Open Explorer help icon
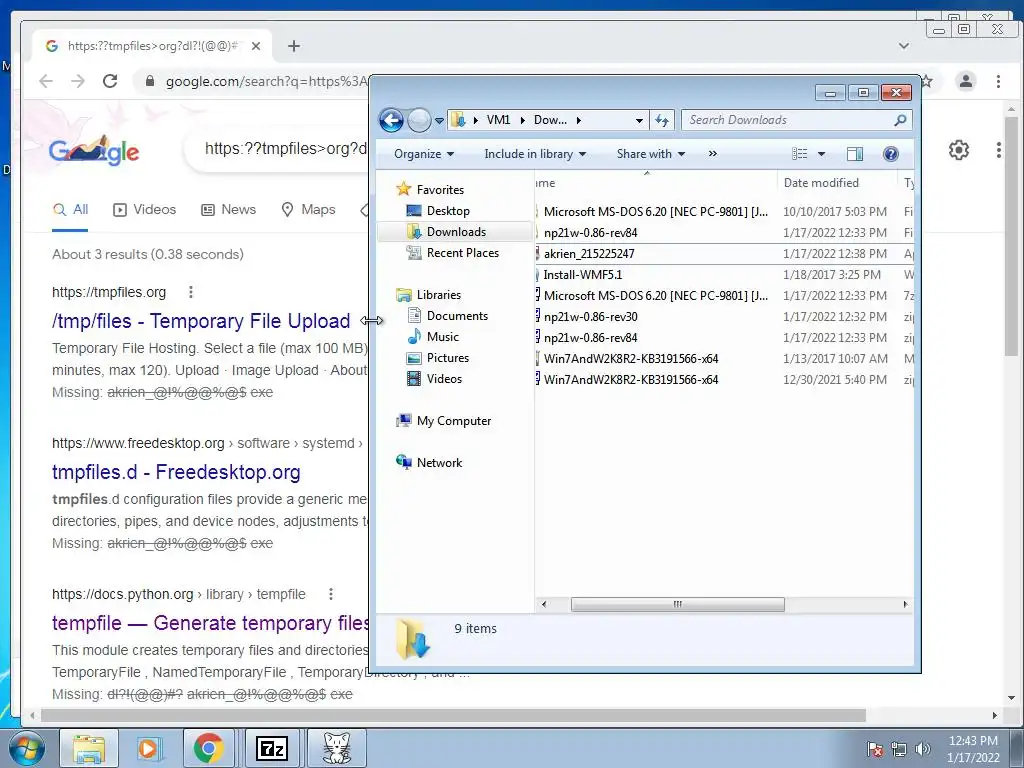 coord(890,154)
